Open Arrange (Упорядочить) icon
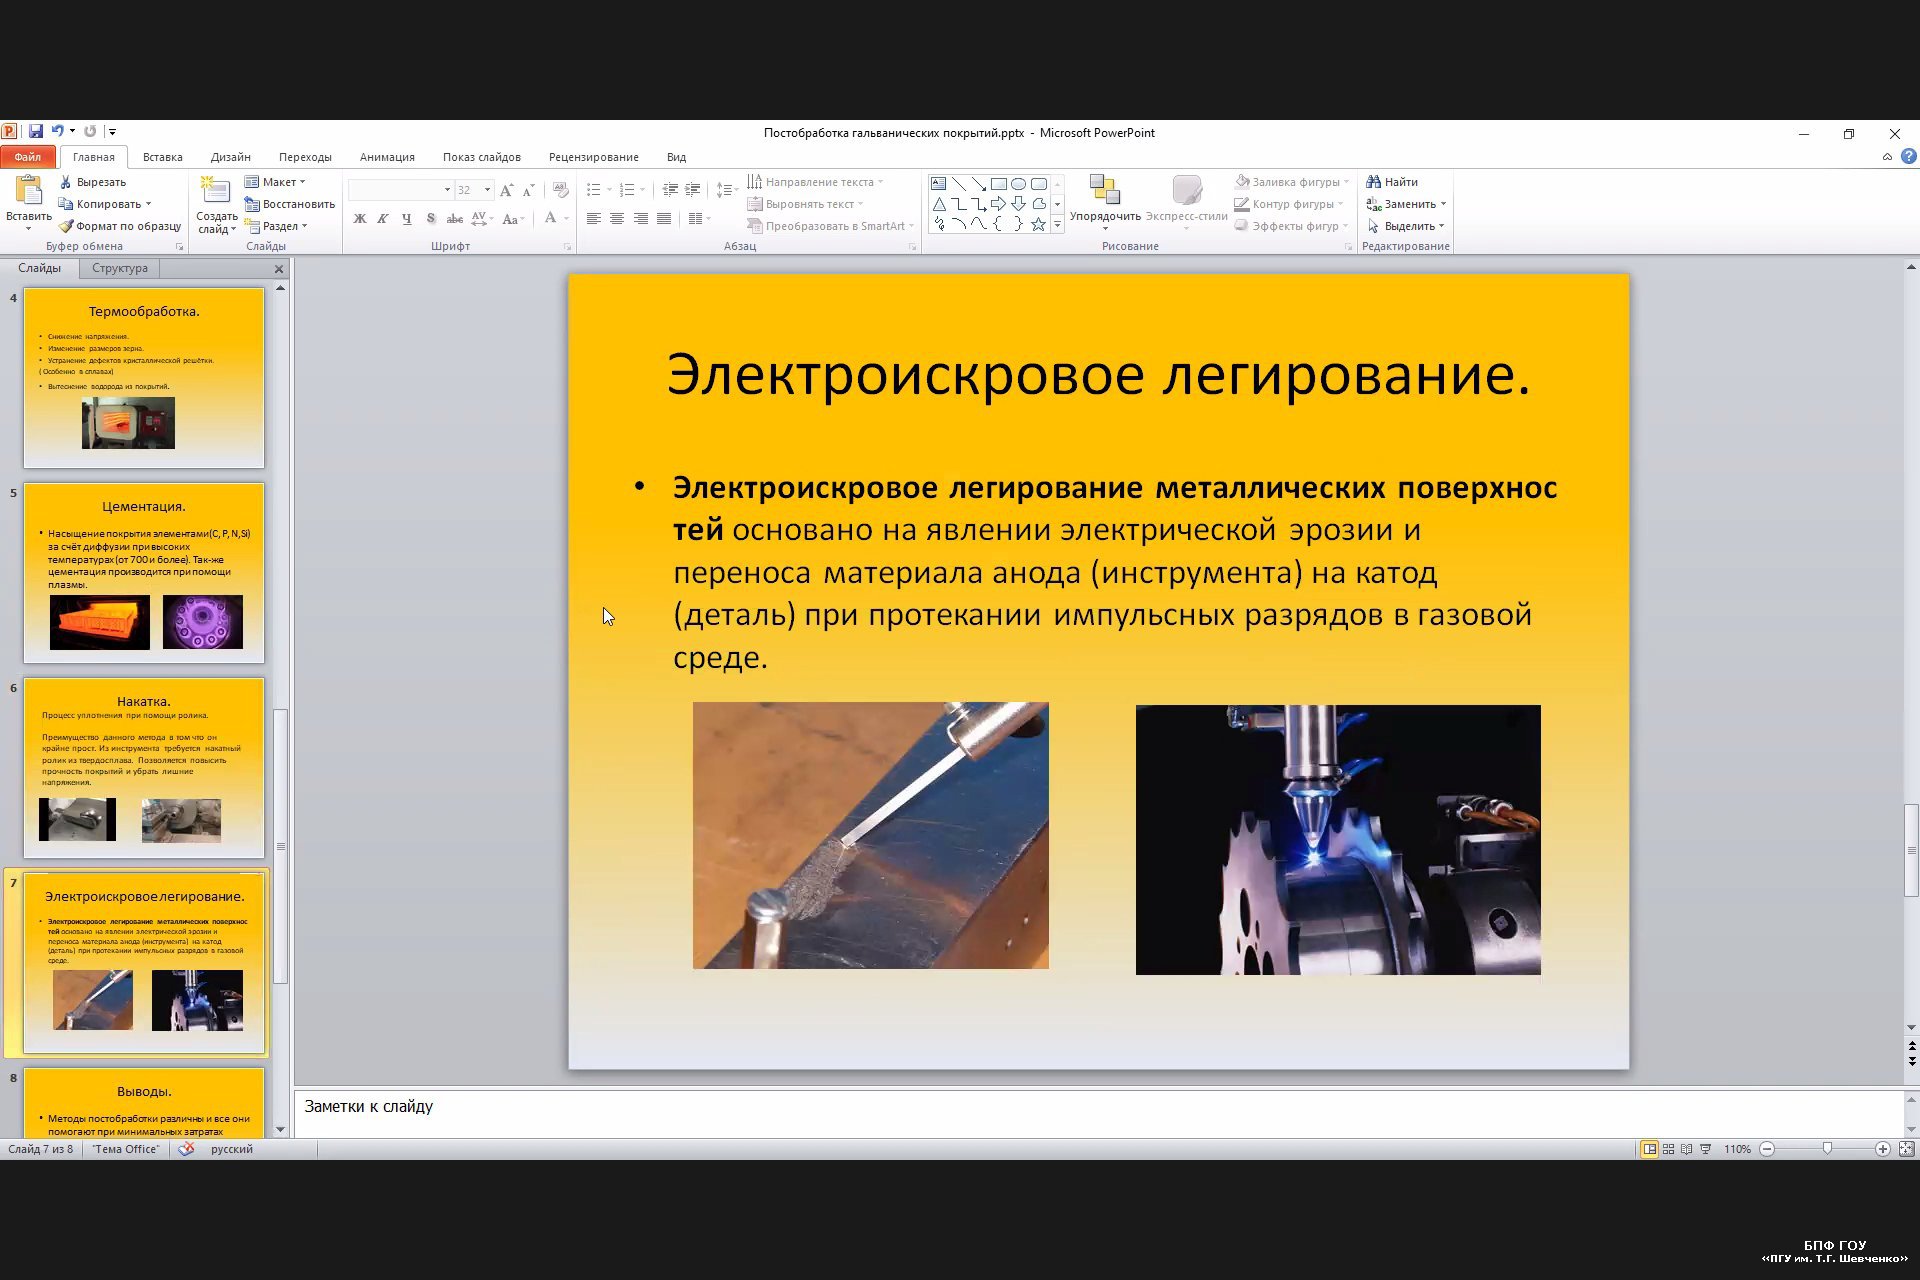Screen dimensions: 1920x1280 click(1105, 190)
